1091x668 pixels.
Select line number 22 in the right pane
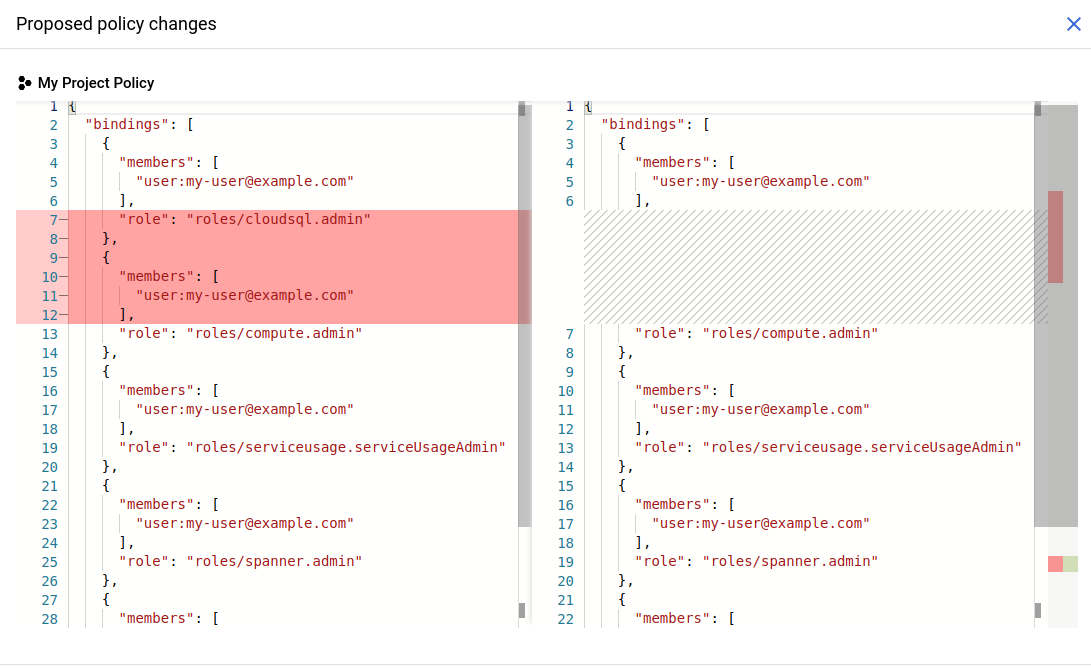(x=566, y=618)
